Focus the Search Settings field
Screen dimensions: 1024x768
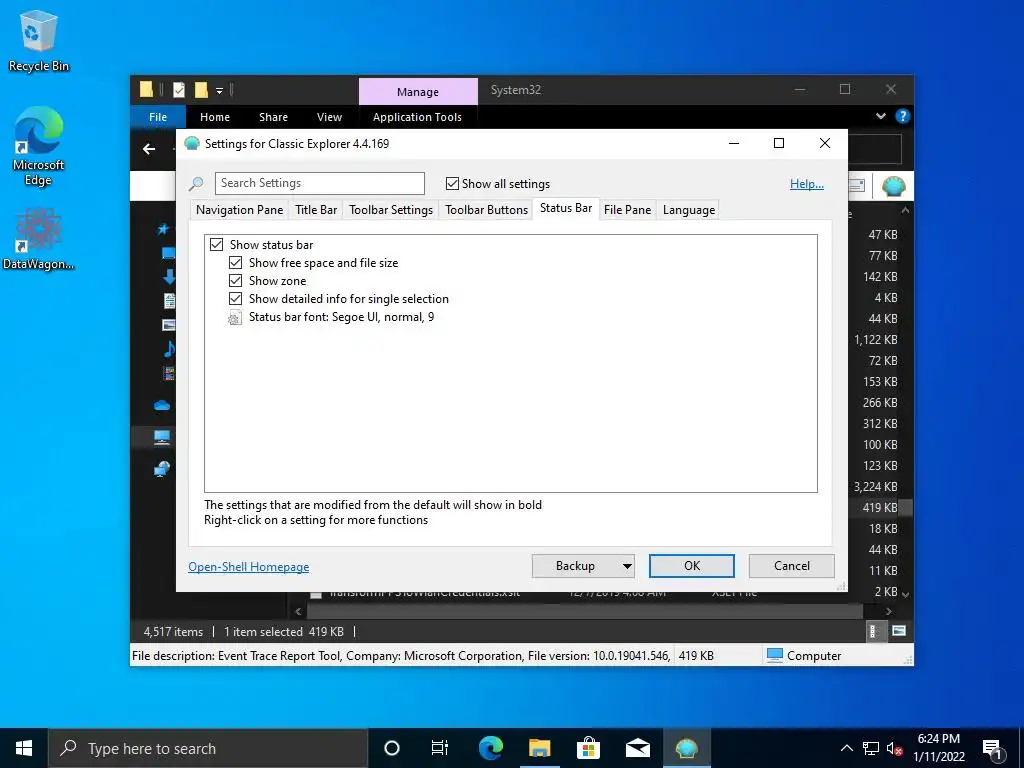coord(320,184)
